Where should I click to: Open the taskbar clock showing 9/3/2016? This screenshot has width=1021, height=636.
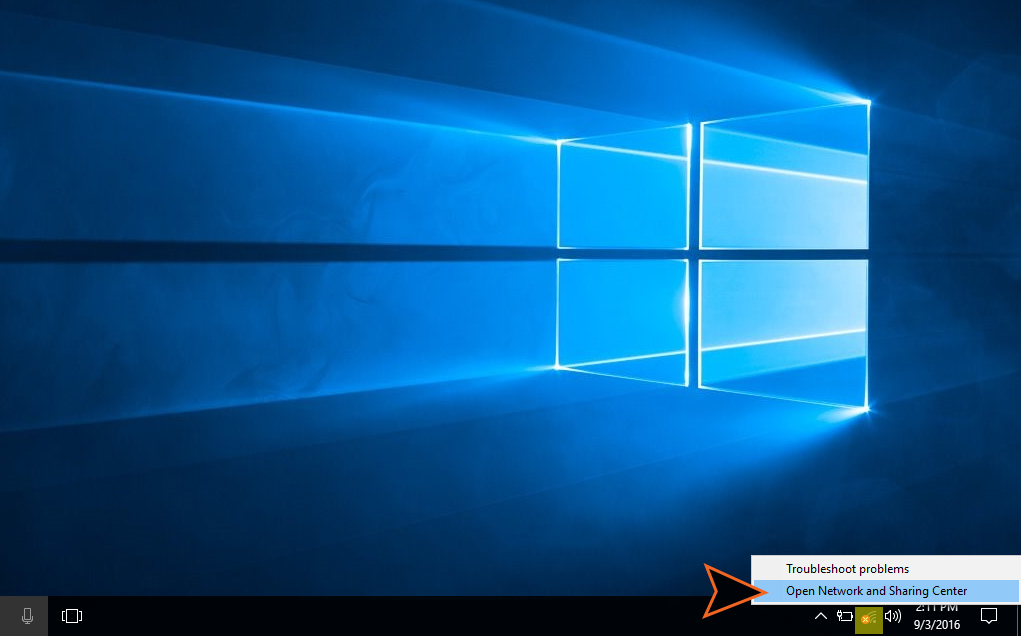coord(936,617)
